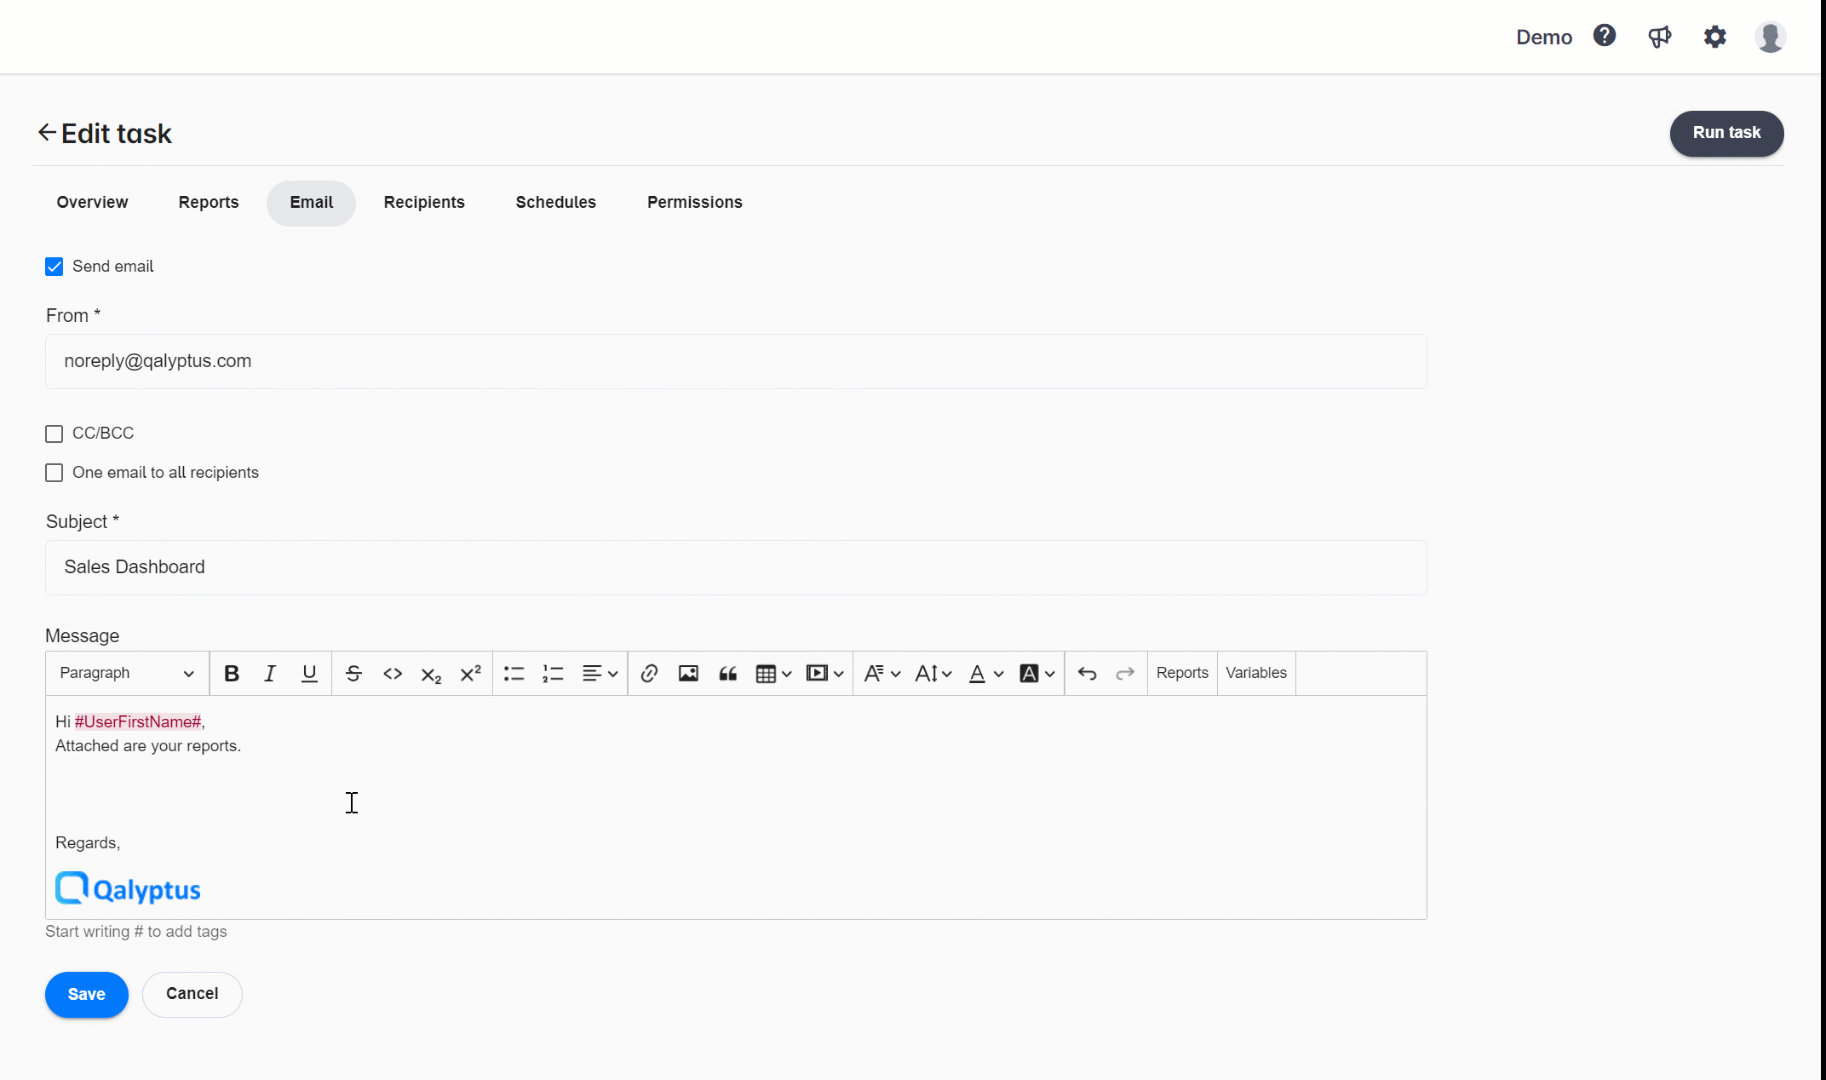Uncheck the Send email checkbox
Viewport: 1826px width, 1080px height.
click(54, 266)
